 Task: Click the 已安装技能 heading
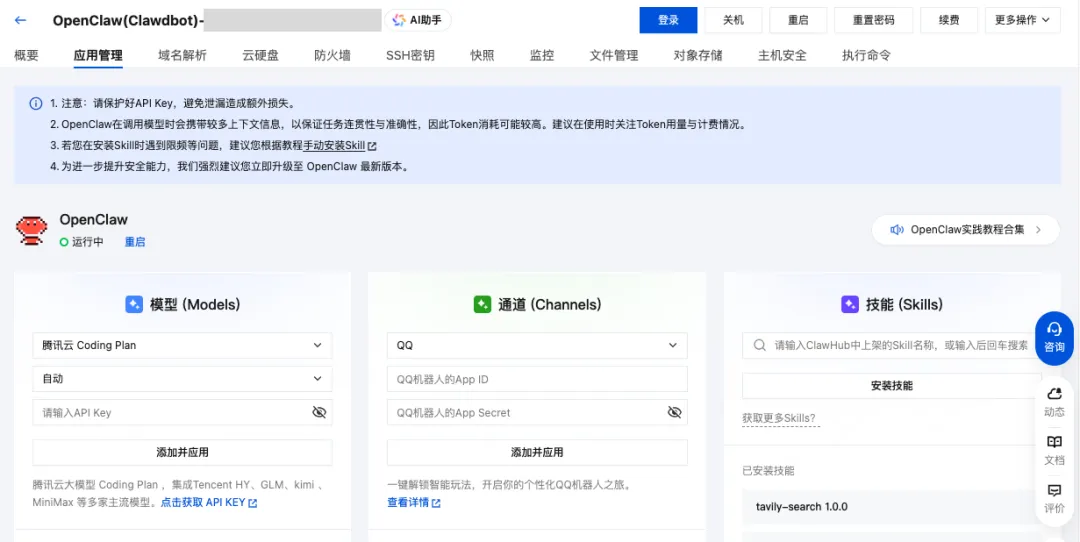pyautogui.click(x=768, y=471)
